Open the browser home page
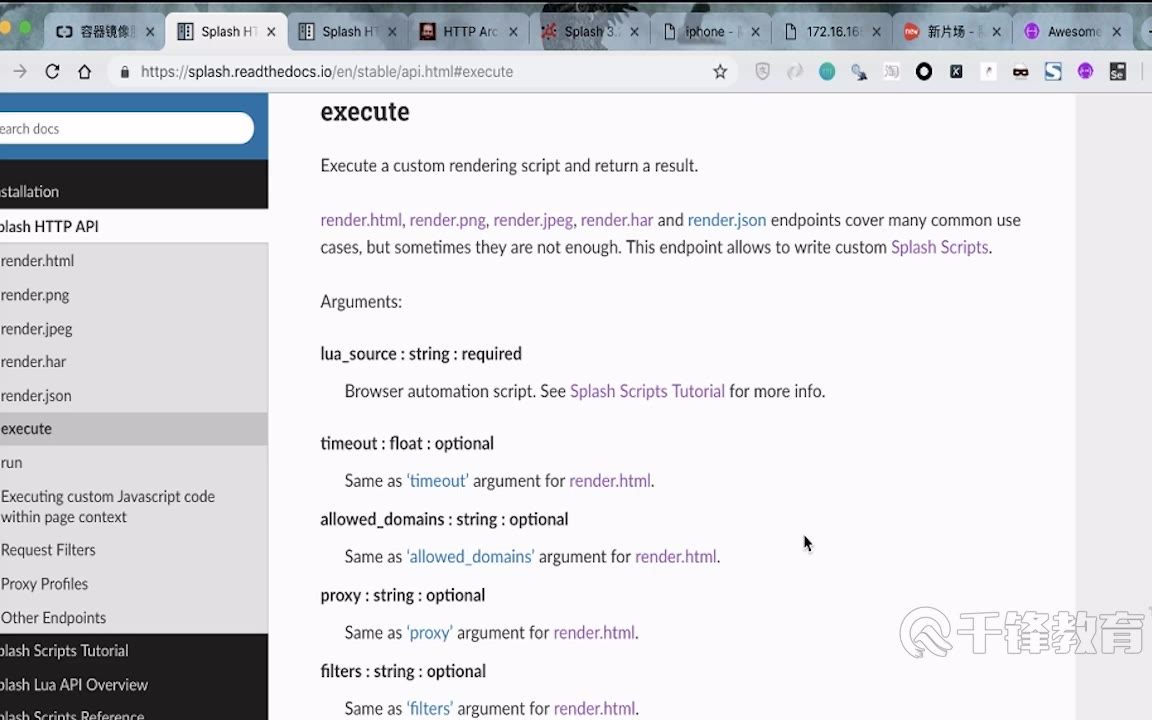 pos(84,71)
